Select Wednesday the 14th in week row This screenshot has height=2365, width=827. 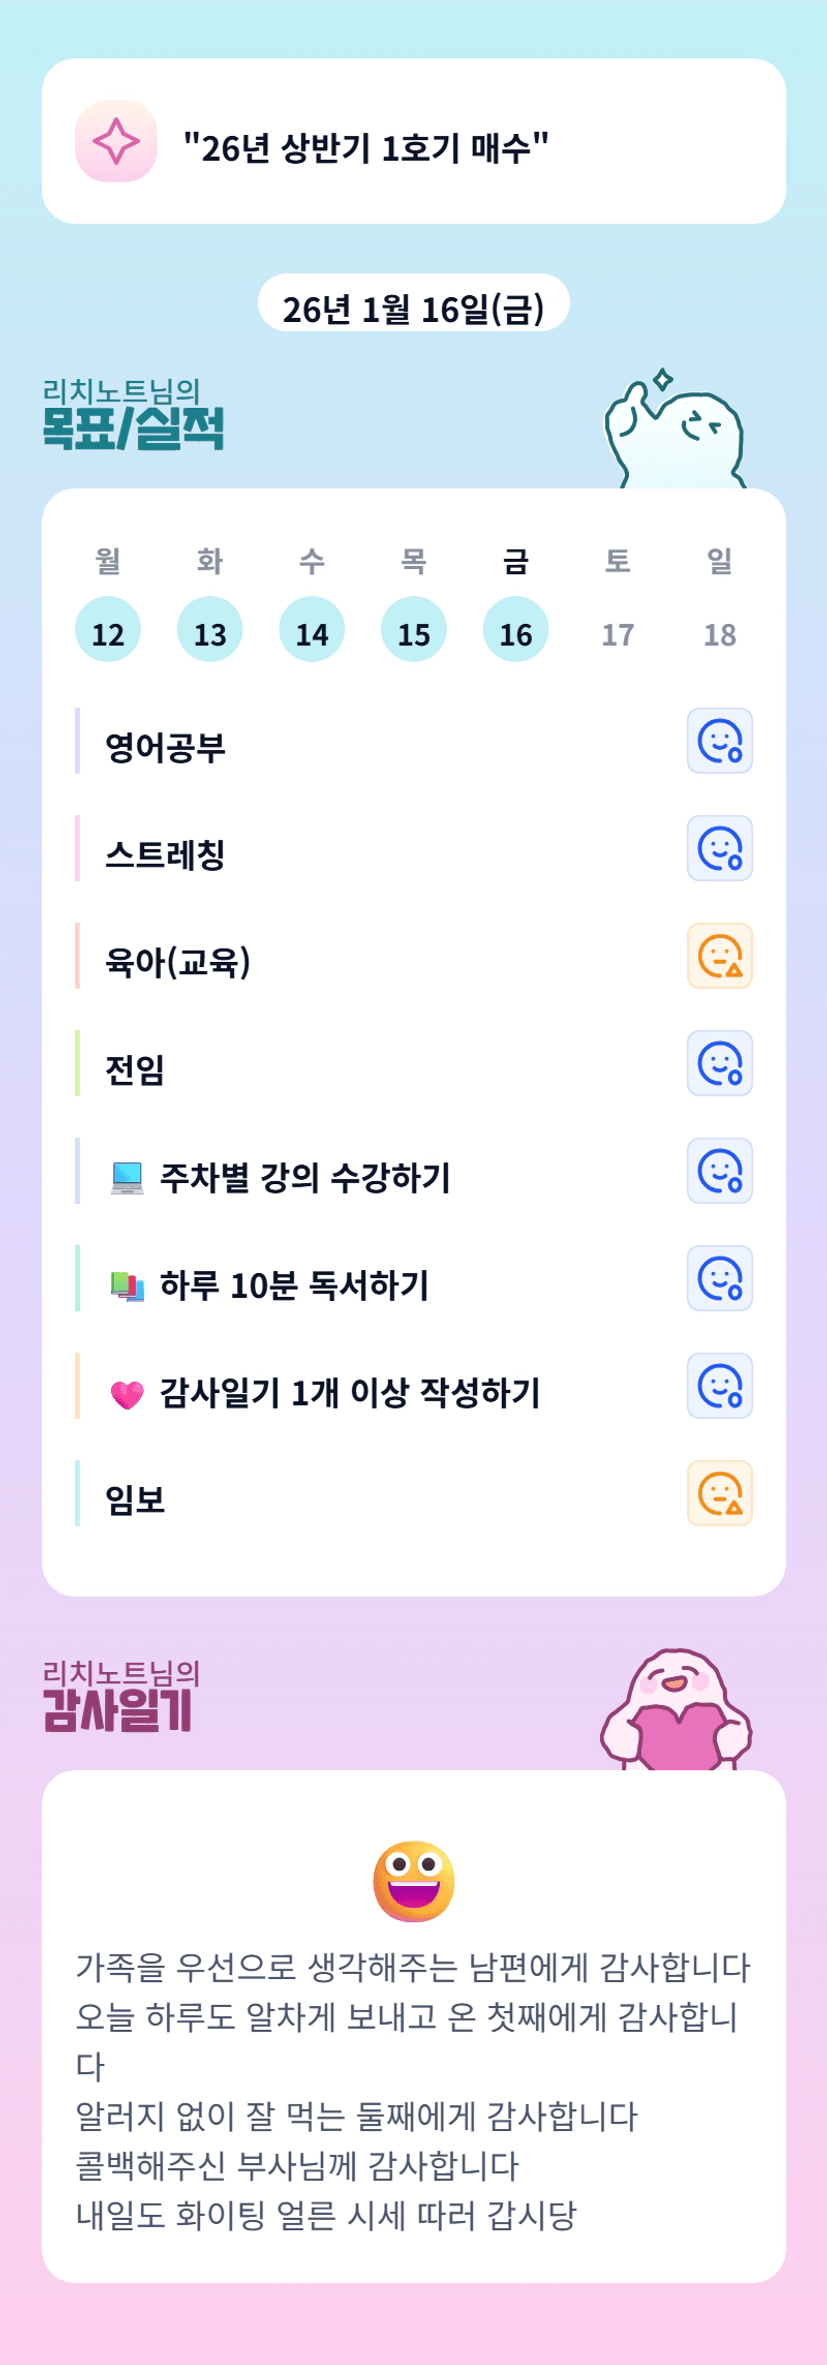312,630
